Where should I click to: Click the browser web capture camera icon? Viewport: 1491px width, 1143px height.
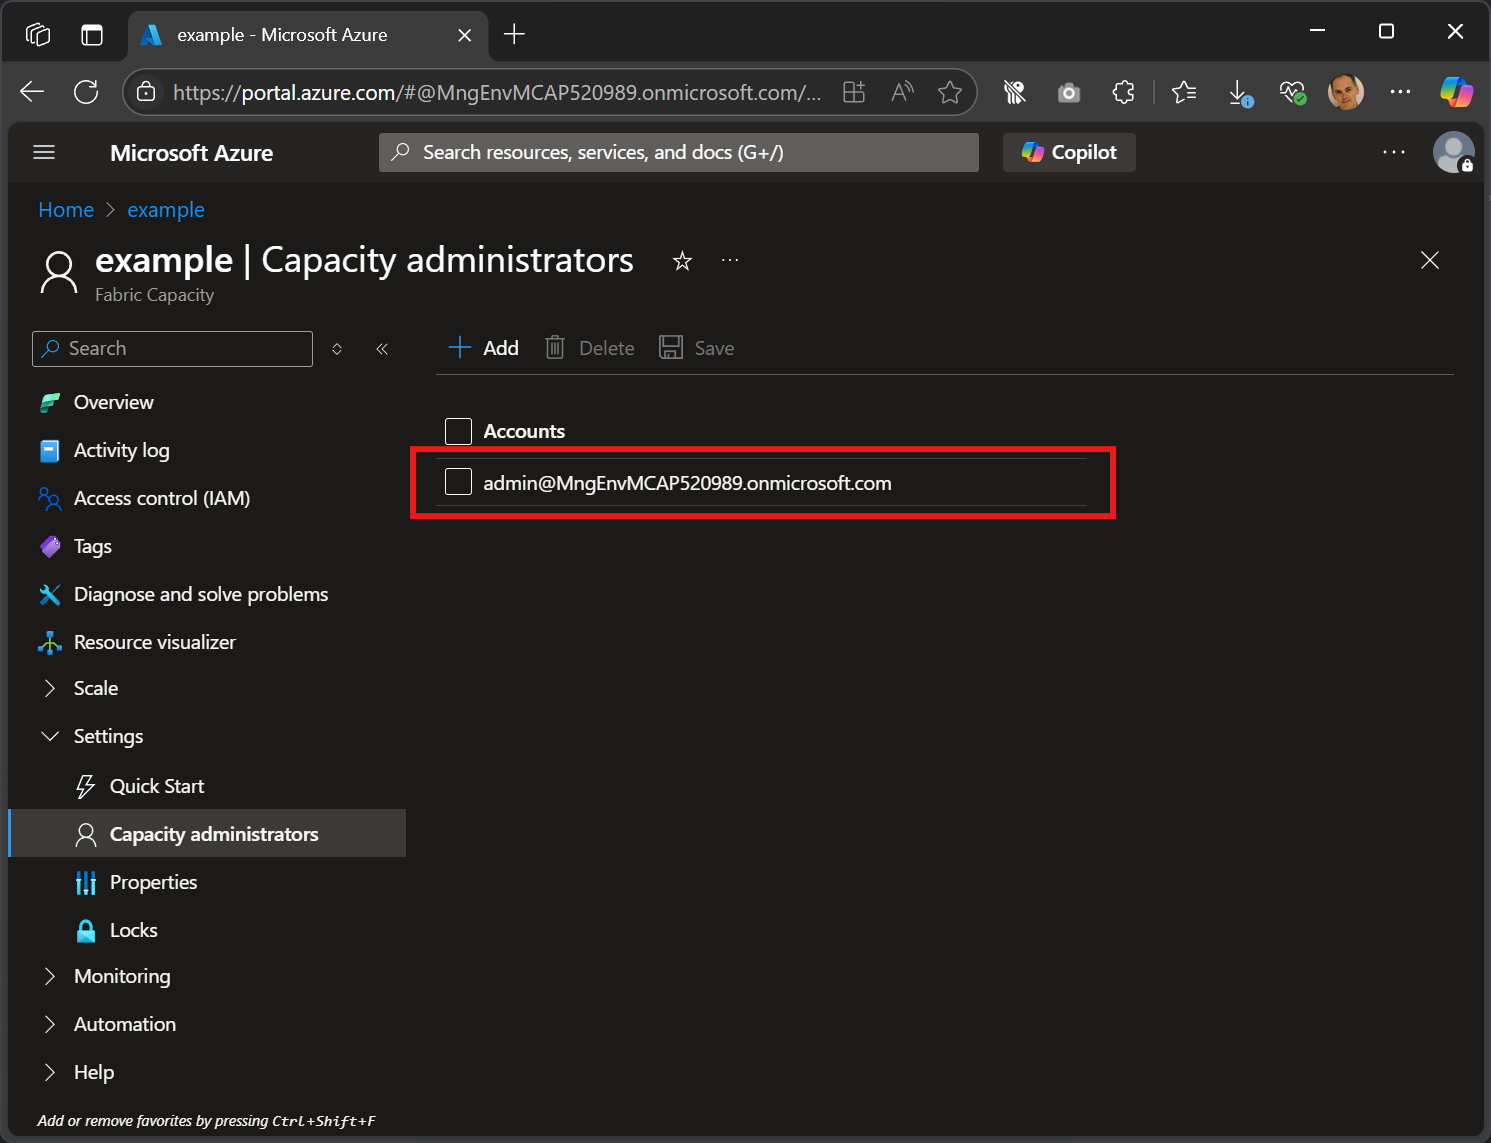coord(1068,91)
